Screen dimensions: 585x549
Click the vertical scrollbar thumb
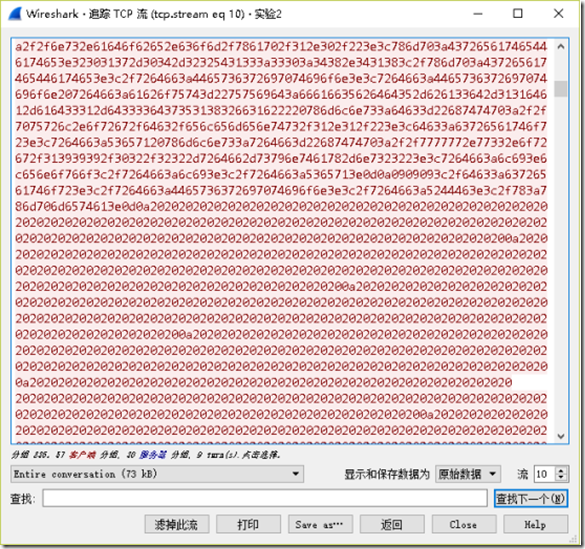pos(561,89)
